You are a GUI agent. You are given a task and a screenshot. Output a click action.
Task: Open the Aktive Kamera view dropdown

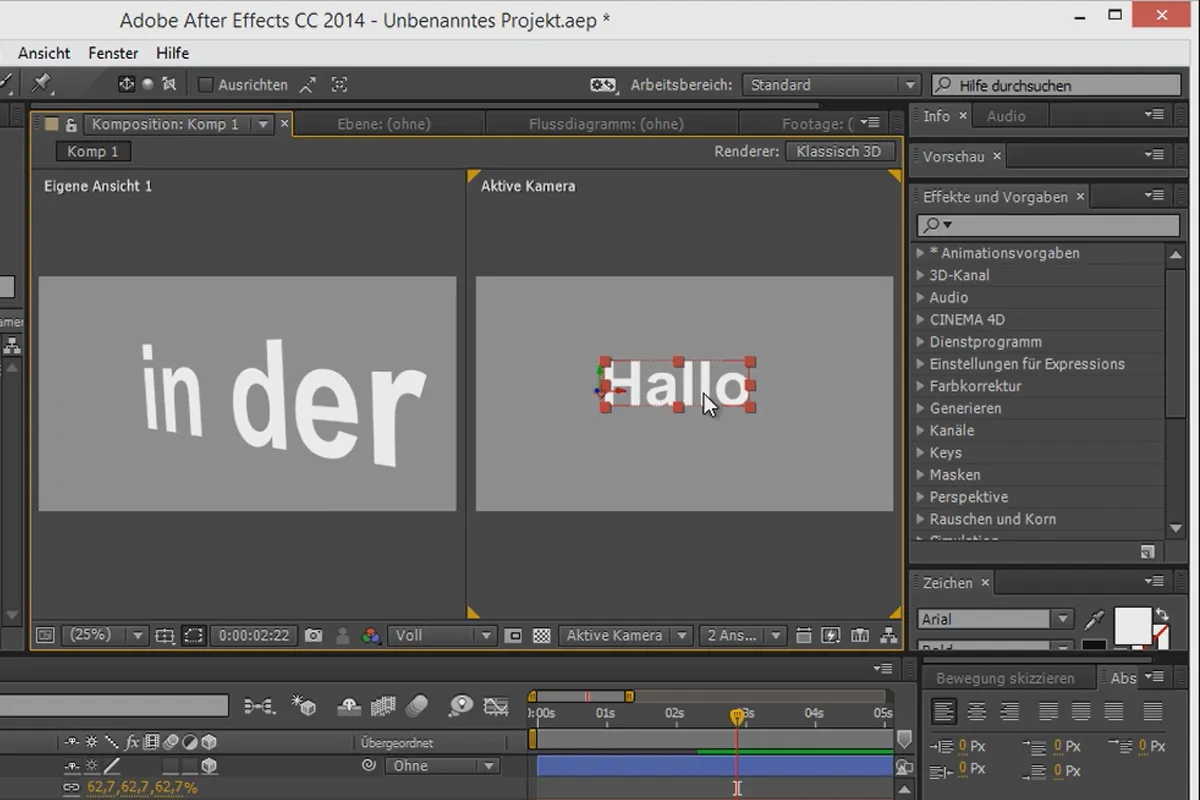625,635
